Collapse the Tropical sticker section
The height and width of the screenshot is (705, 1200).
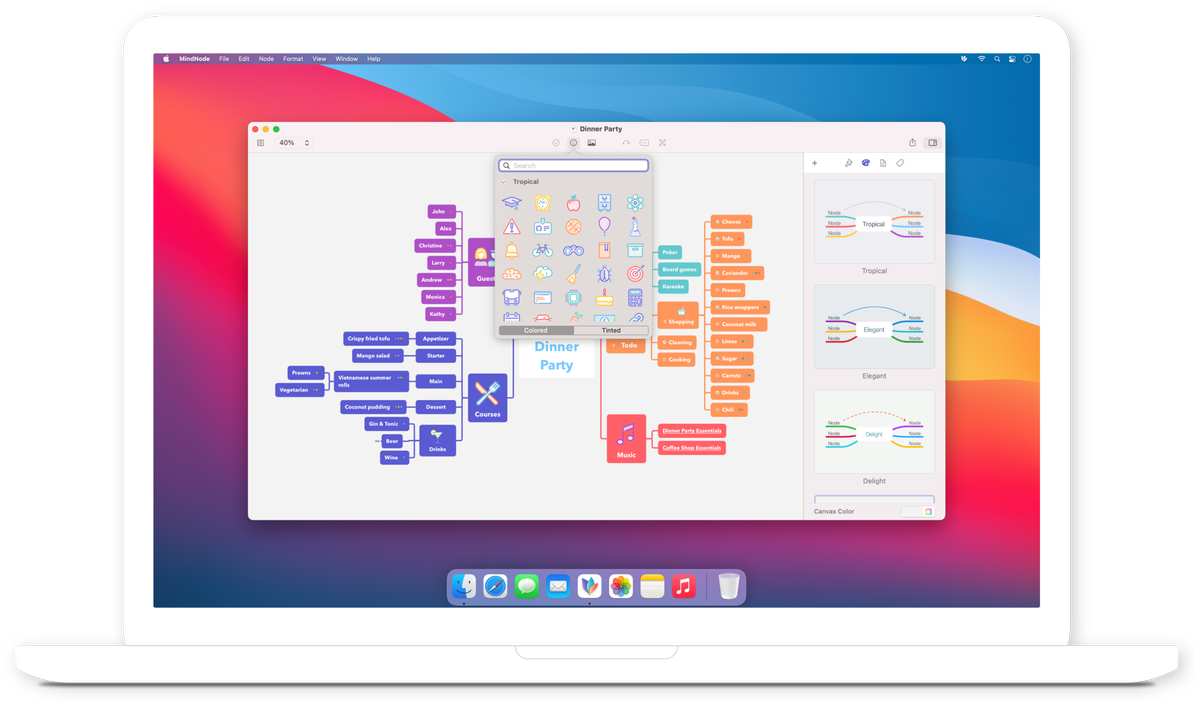coord(504,181)
